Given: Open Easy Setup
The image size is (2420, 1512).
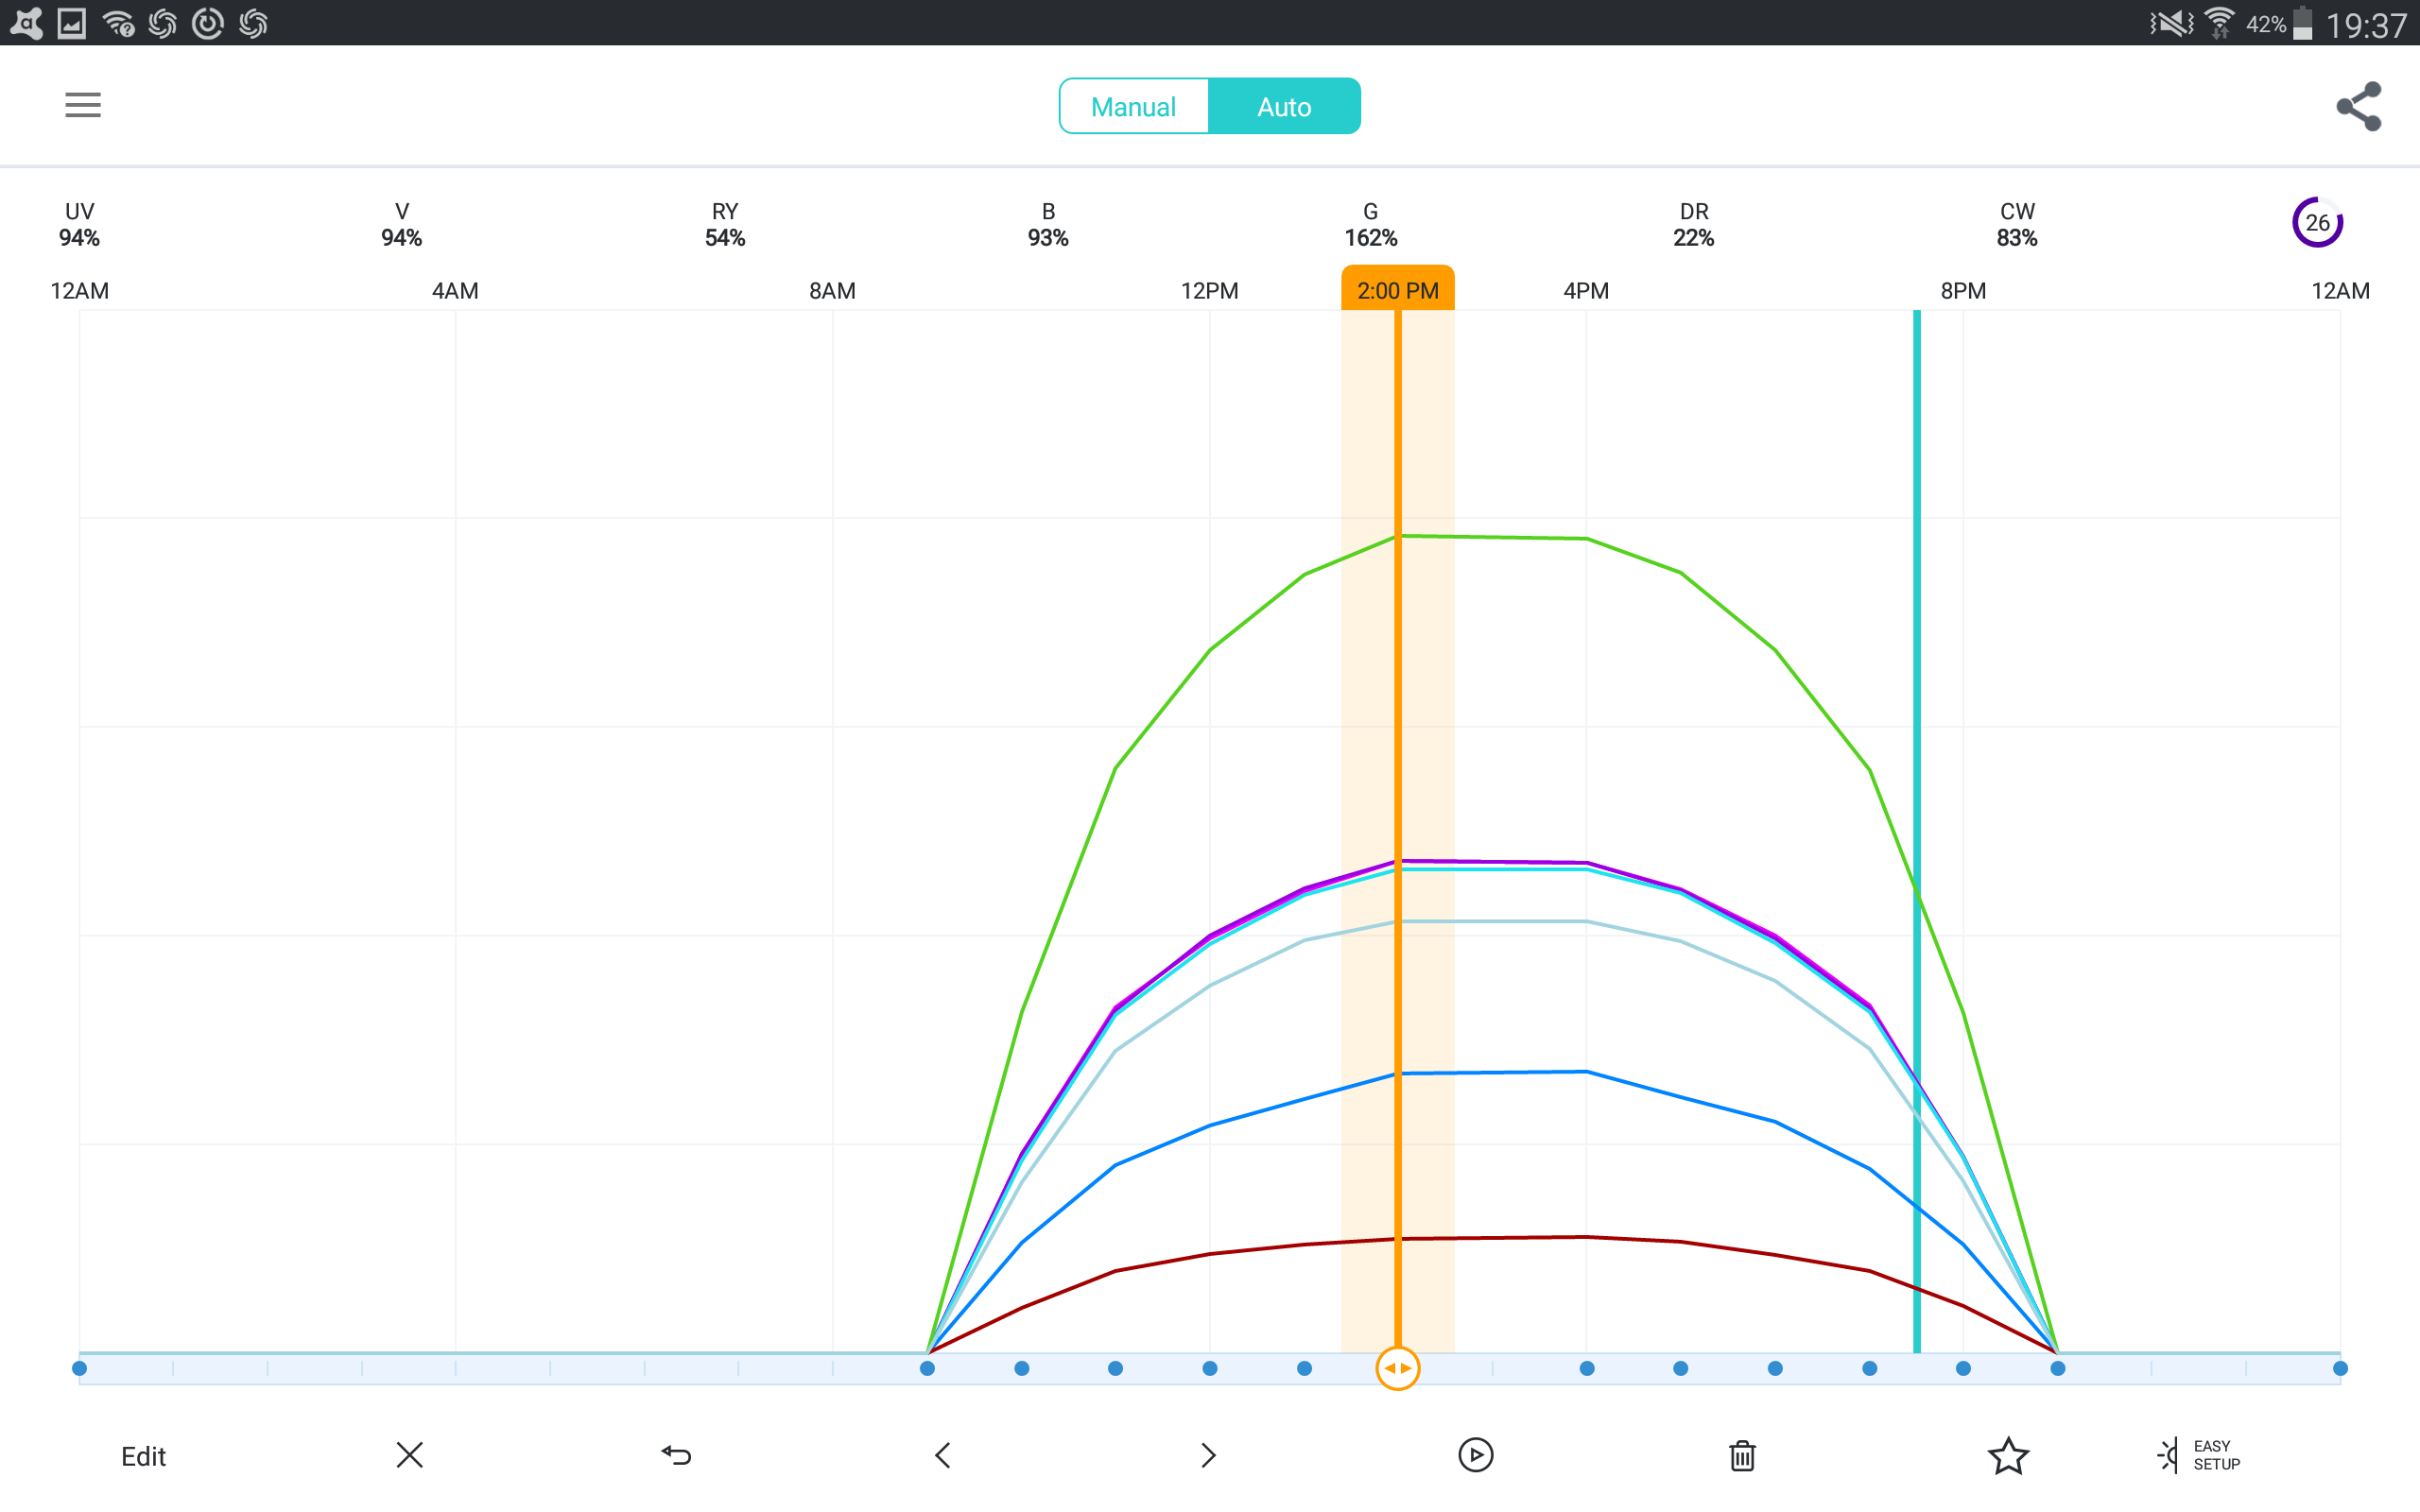Looking at the screenshot, I should (2199, 1455).
